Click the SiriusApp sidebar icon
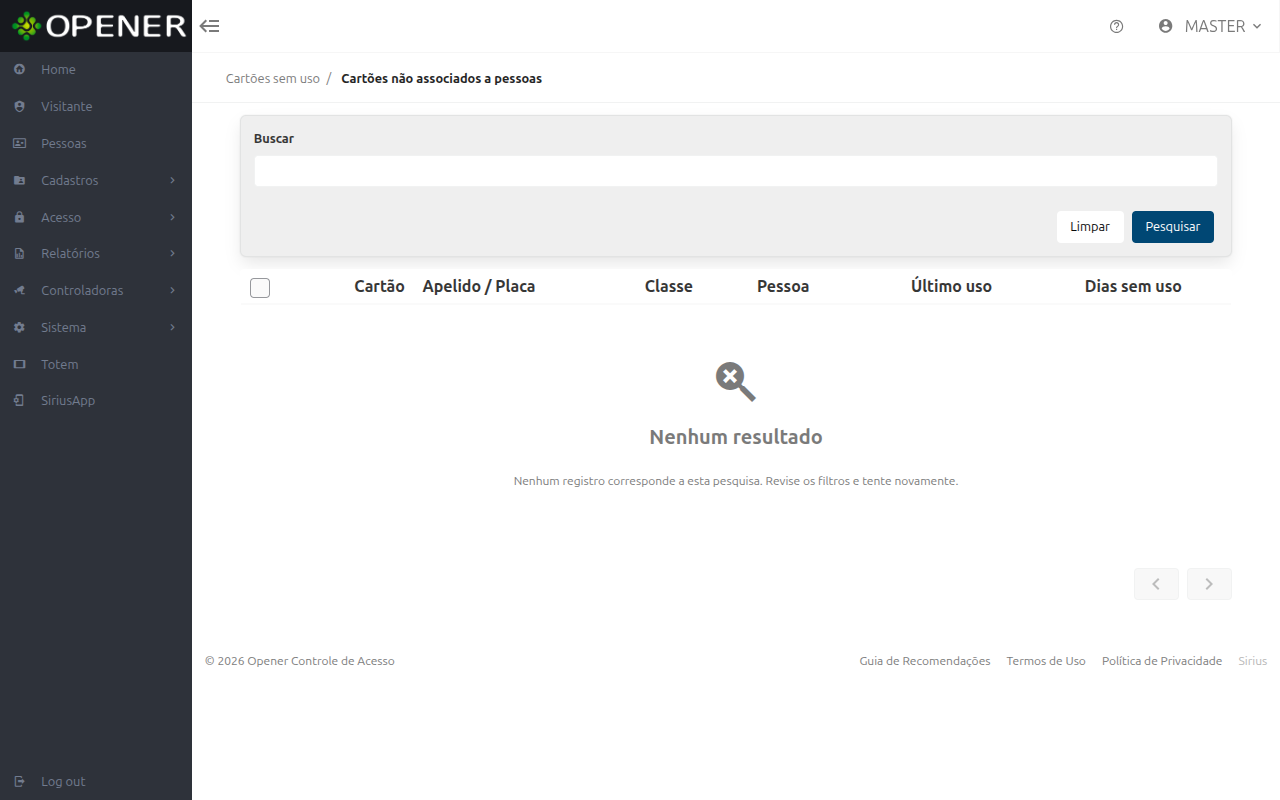 tap(19, 400)
